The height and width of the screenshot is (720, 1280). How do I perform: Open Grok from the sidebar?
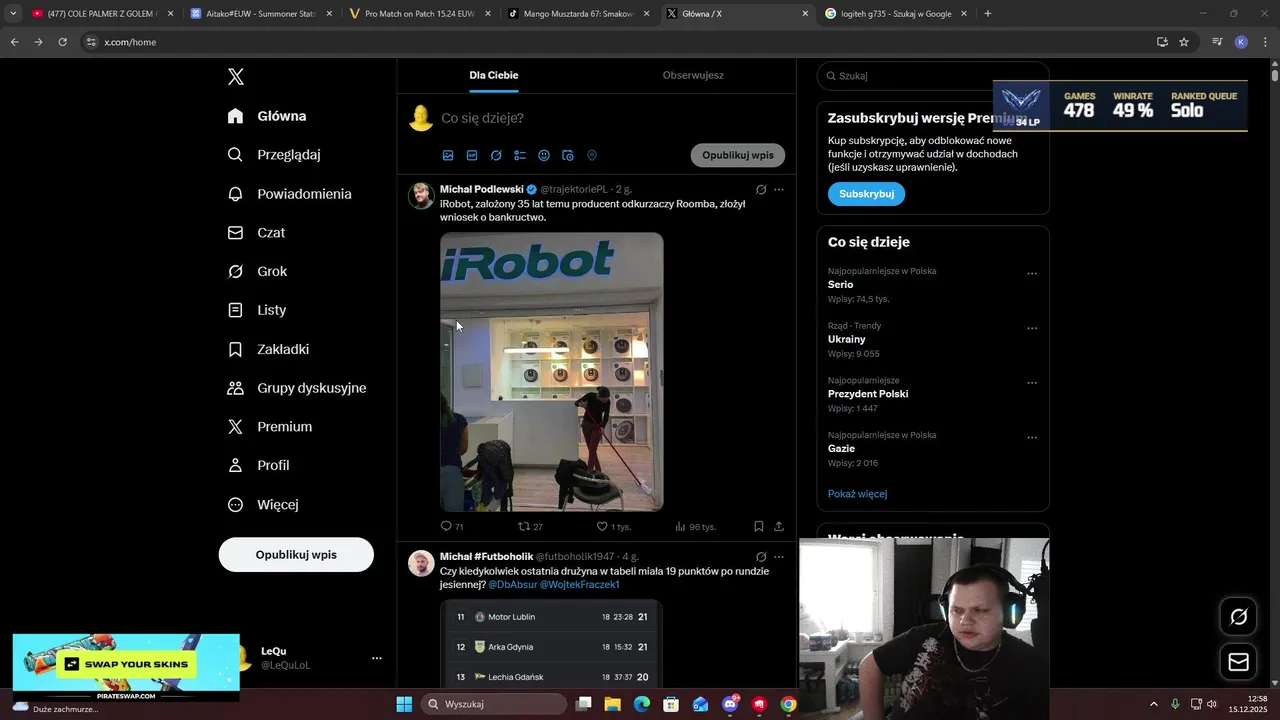pos(257,271)
